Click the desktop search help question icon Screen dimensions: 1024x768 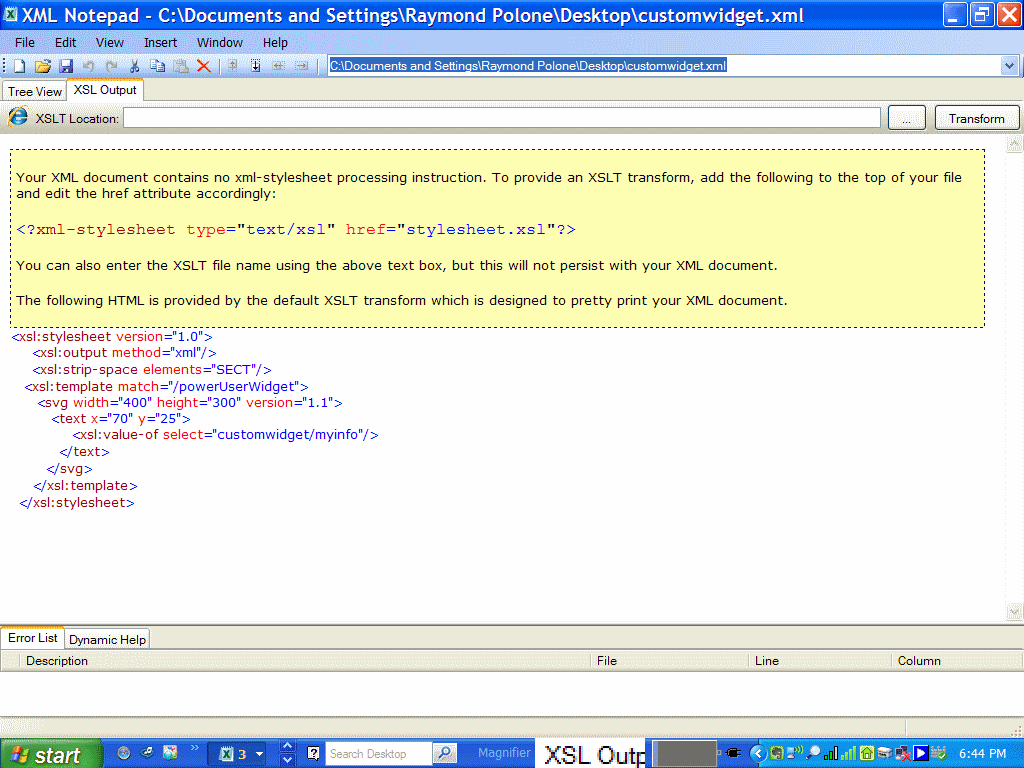coord(313,754)
